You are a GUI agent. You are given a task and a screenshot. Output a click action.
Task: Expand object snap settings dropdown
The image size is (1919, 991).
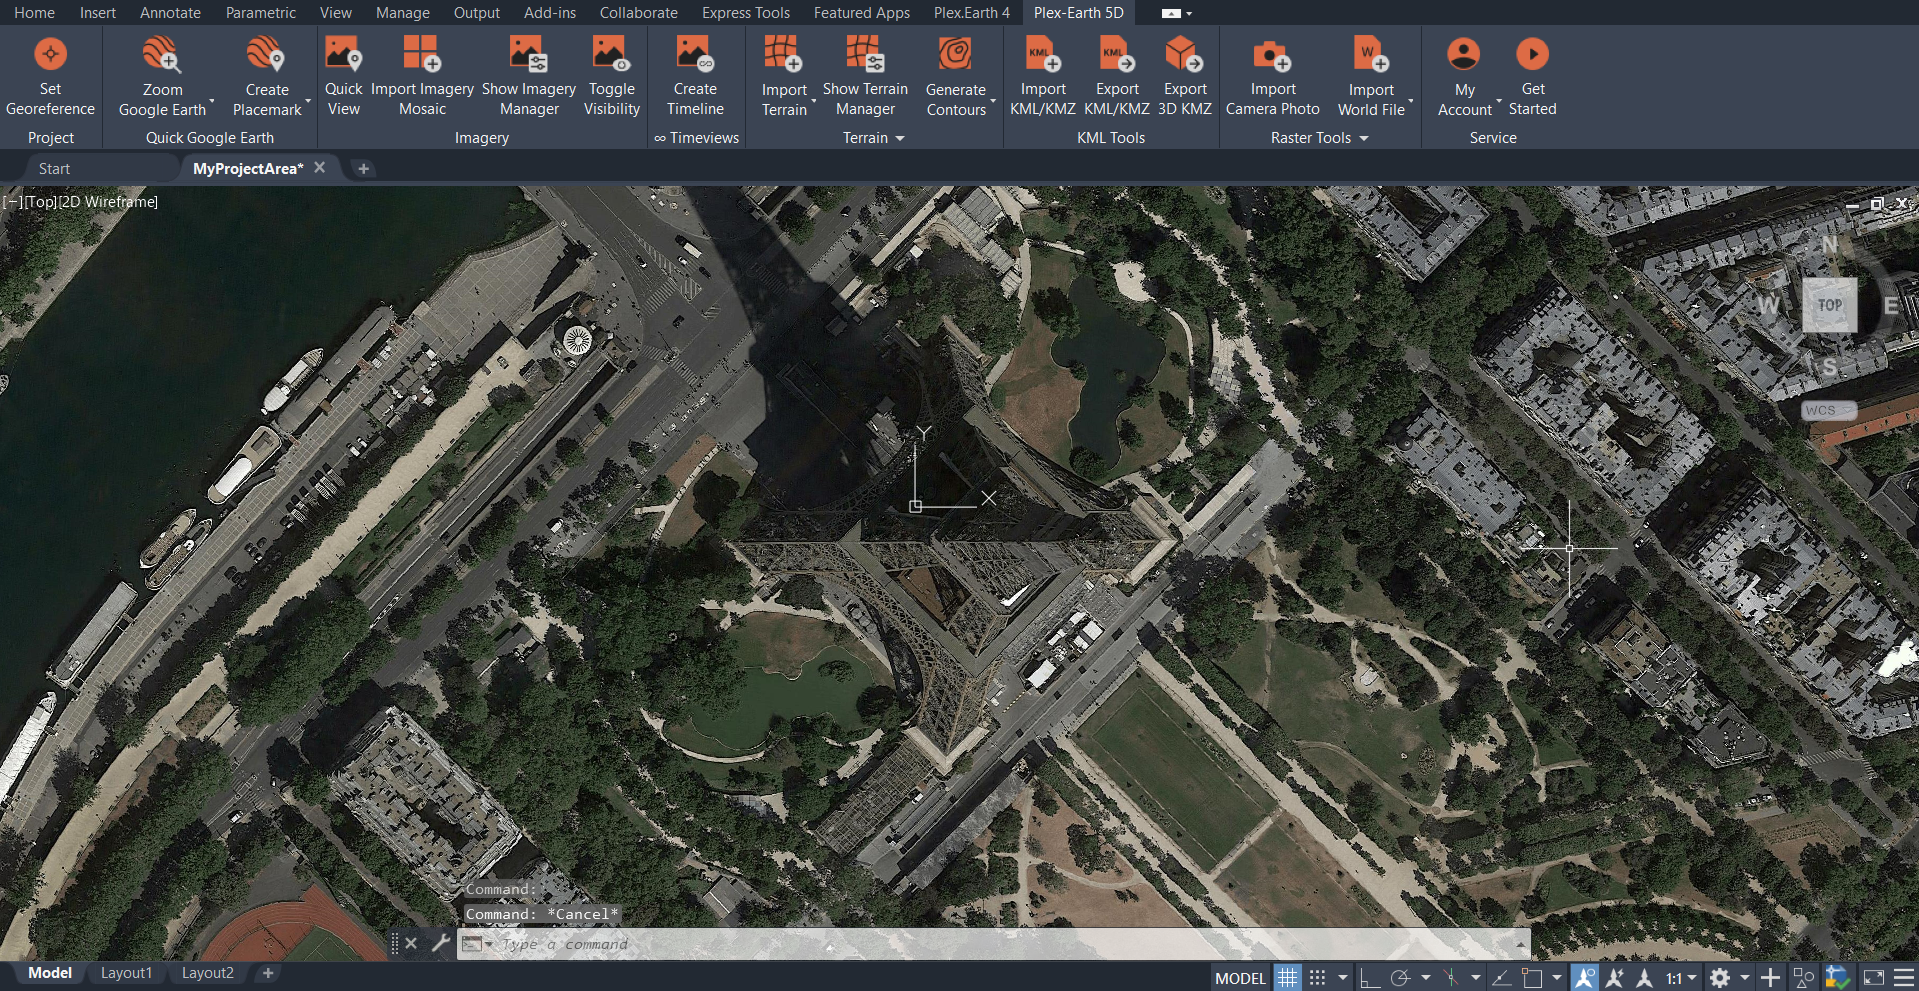pyautogui.click(x=1557, y=978)
